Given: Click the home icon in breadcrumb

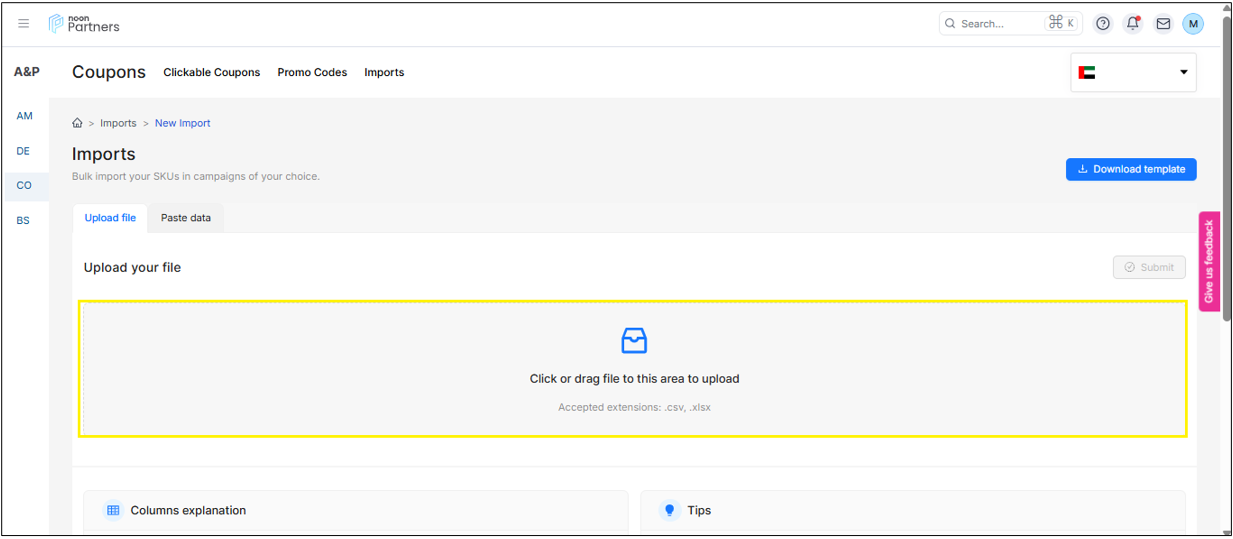Looking at the screenshot, I should coord(77,123).
